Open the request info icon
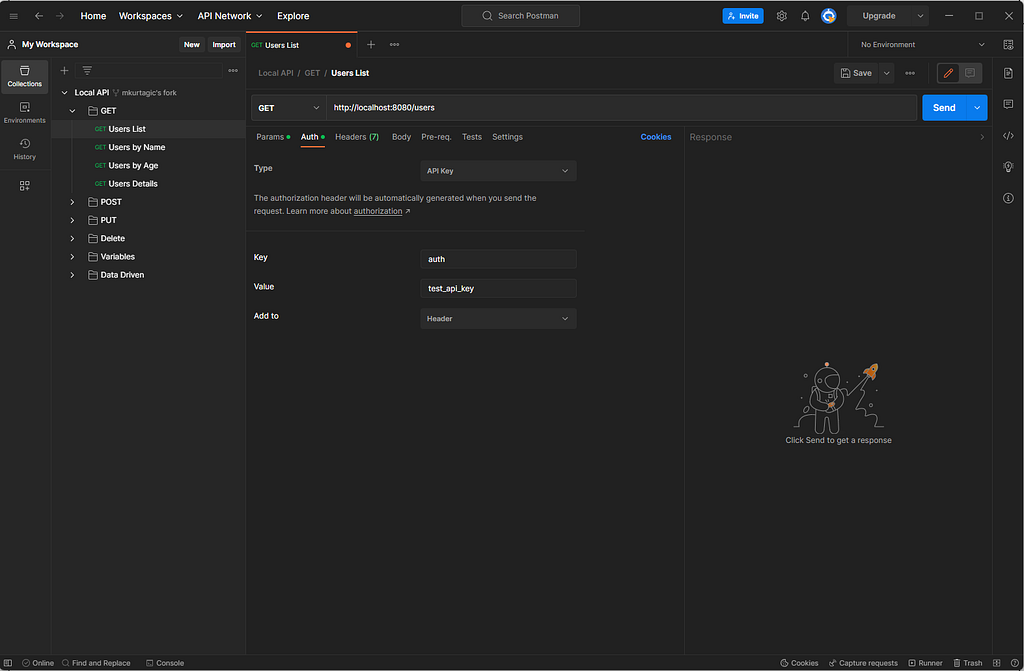The image size is (1024, 671). [x=1008, y=199]
